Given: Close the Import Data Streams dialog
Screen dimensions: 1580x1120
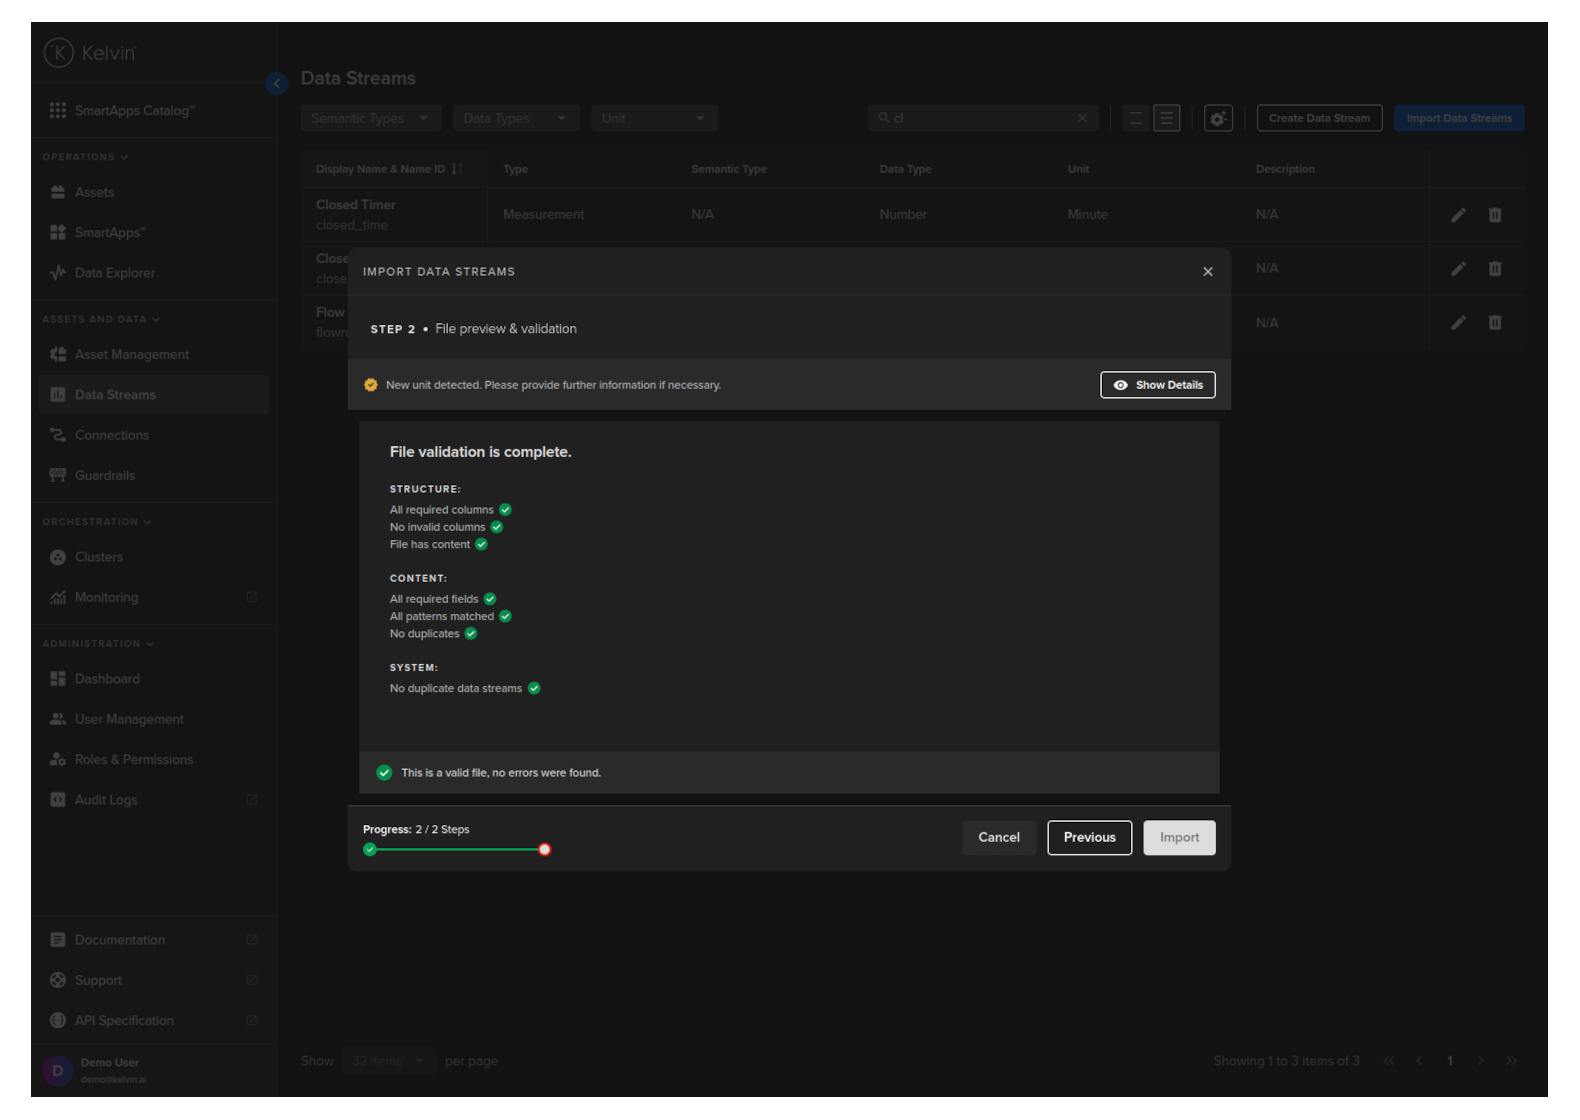Looking at the screenshot, I should pyautogui.click(x=1207, y=272).
